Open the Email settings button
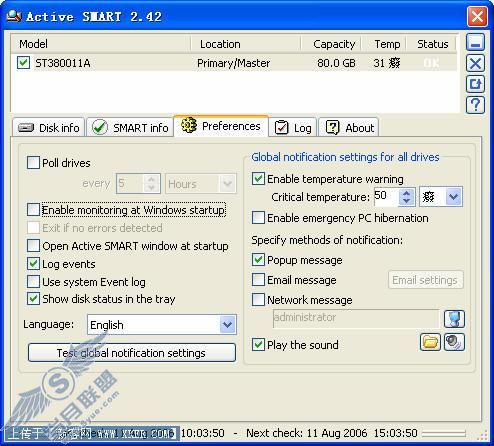The height and width of the screenshot is (446, 494). pyautogui.click(x=426, y=280)
